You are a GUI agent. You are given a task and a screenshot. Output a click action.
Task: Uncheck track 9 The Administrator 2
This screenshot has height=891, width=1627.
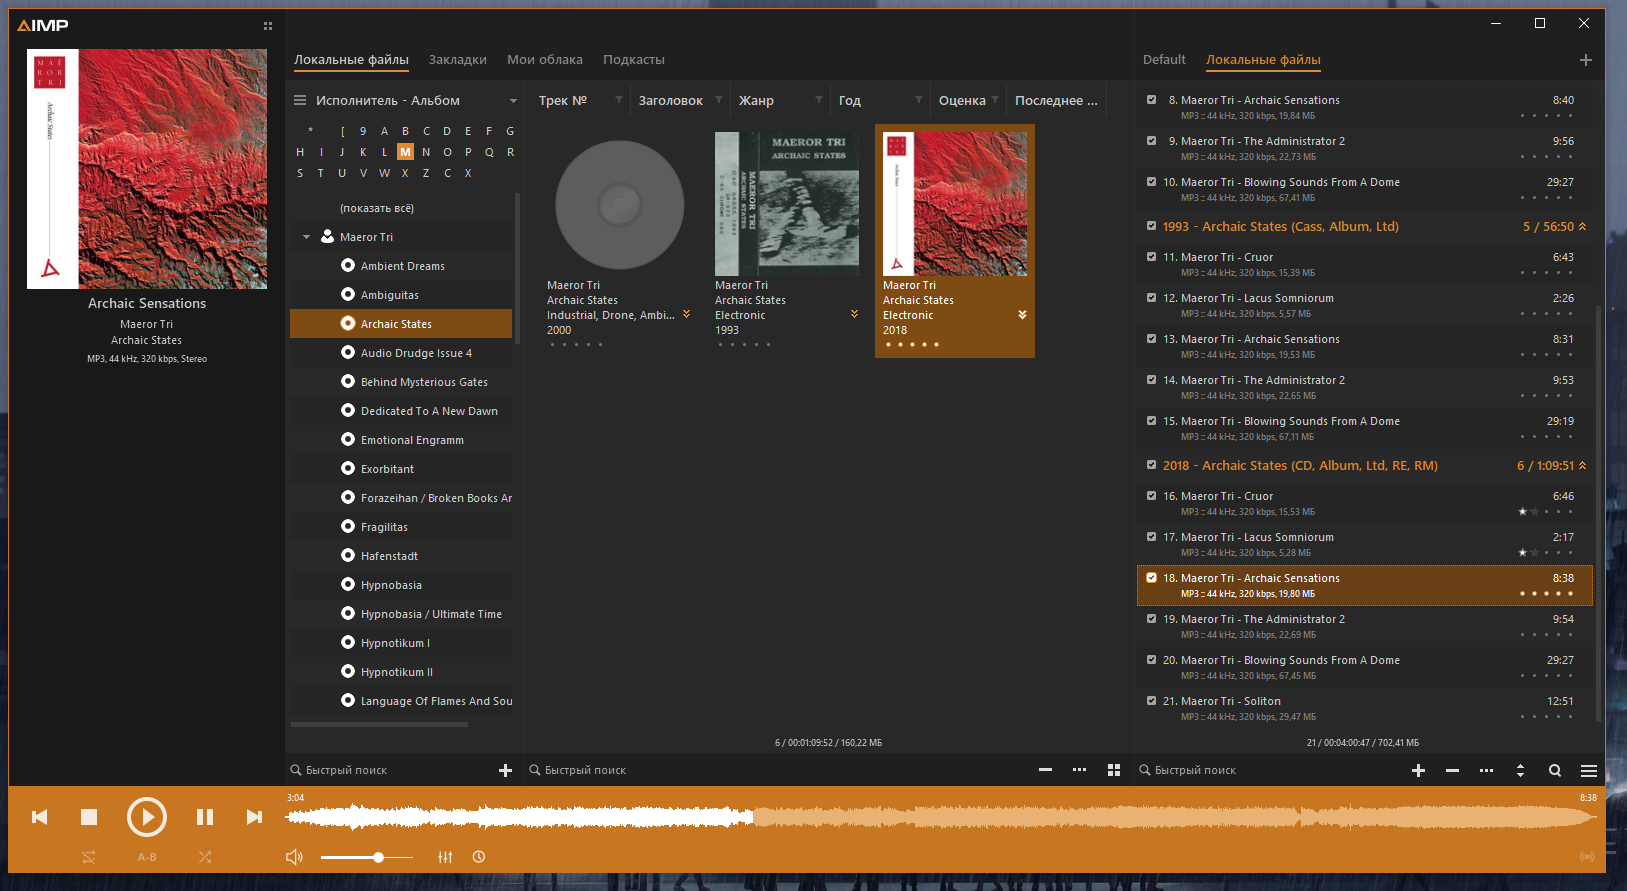pyautogui.click(x=1152, y=141)
